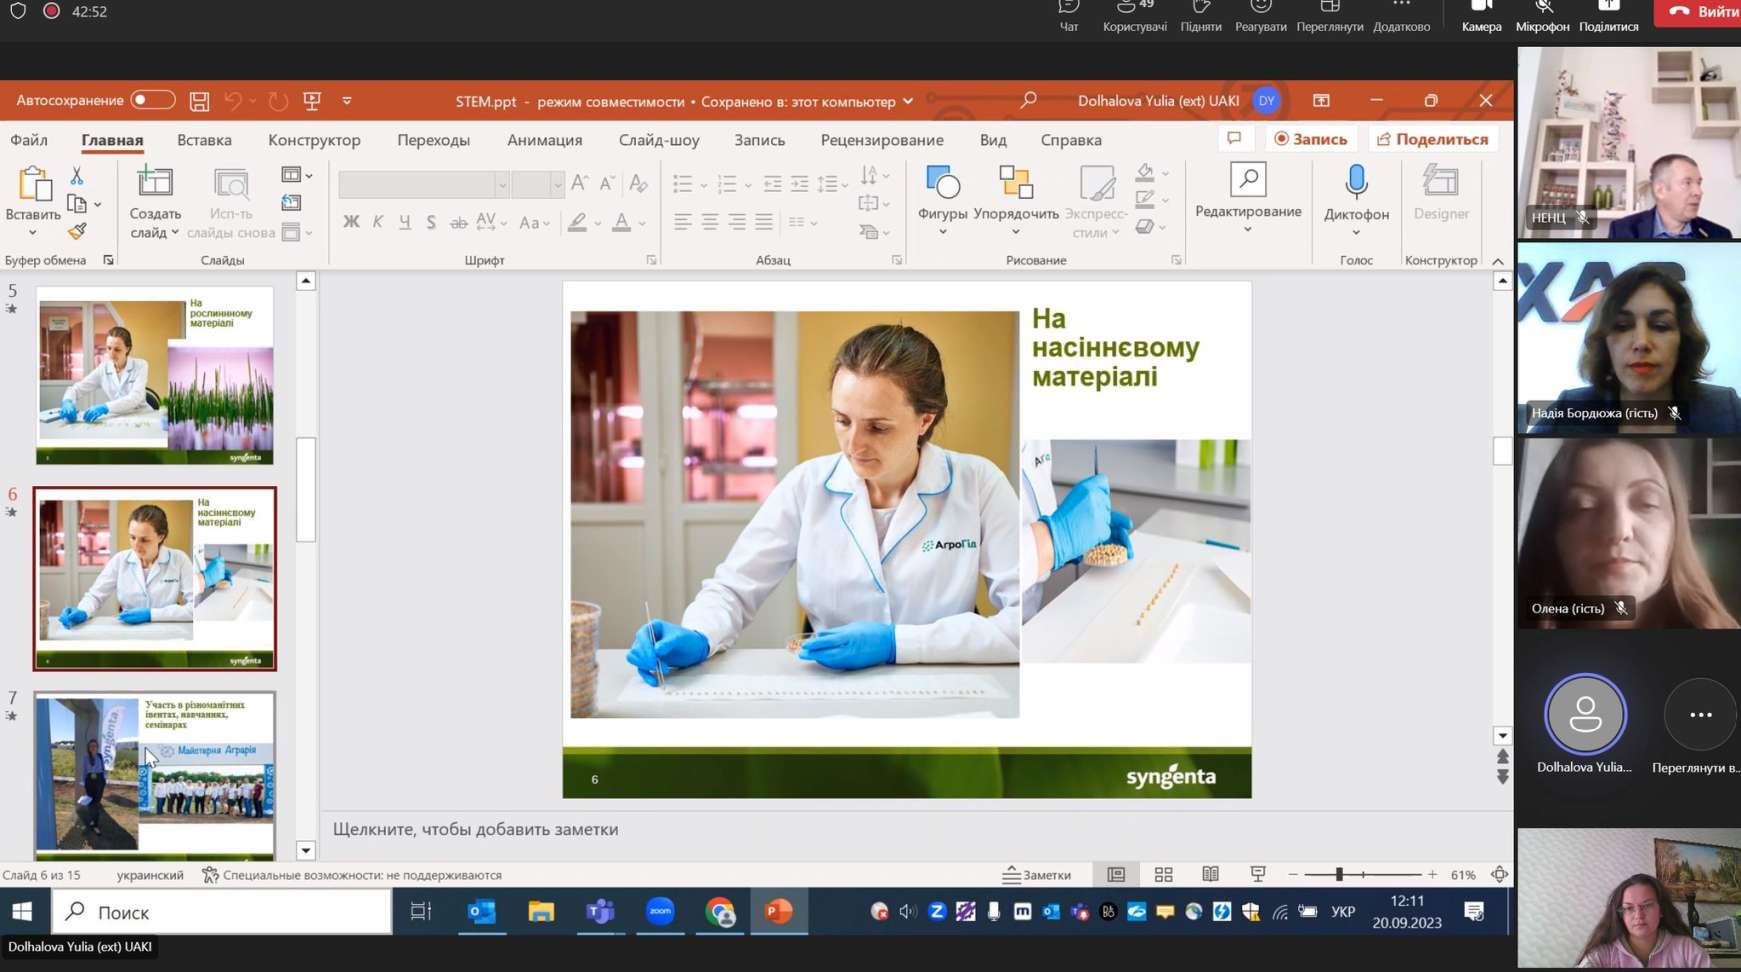This screenshot has width=1741, height=972.
Task: Open Шрифт dialog launcher
Action: (x=651, y=260)
